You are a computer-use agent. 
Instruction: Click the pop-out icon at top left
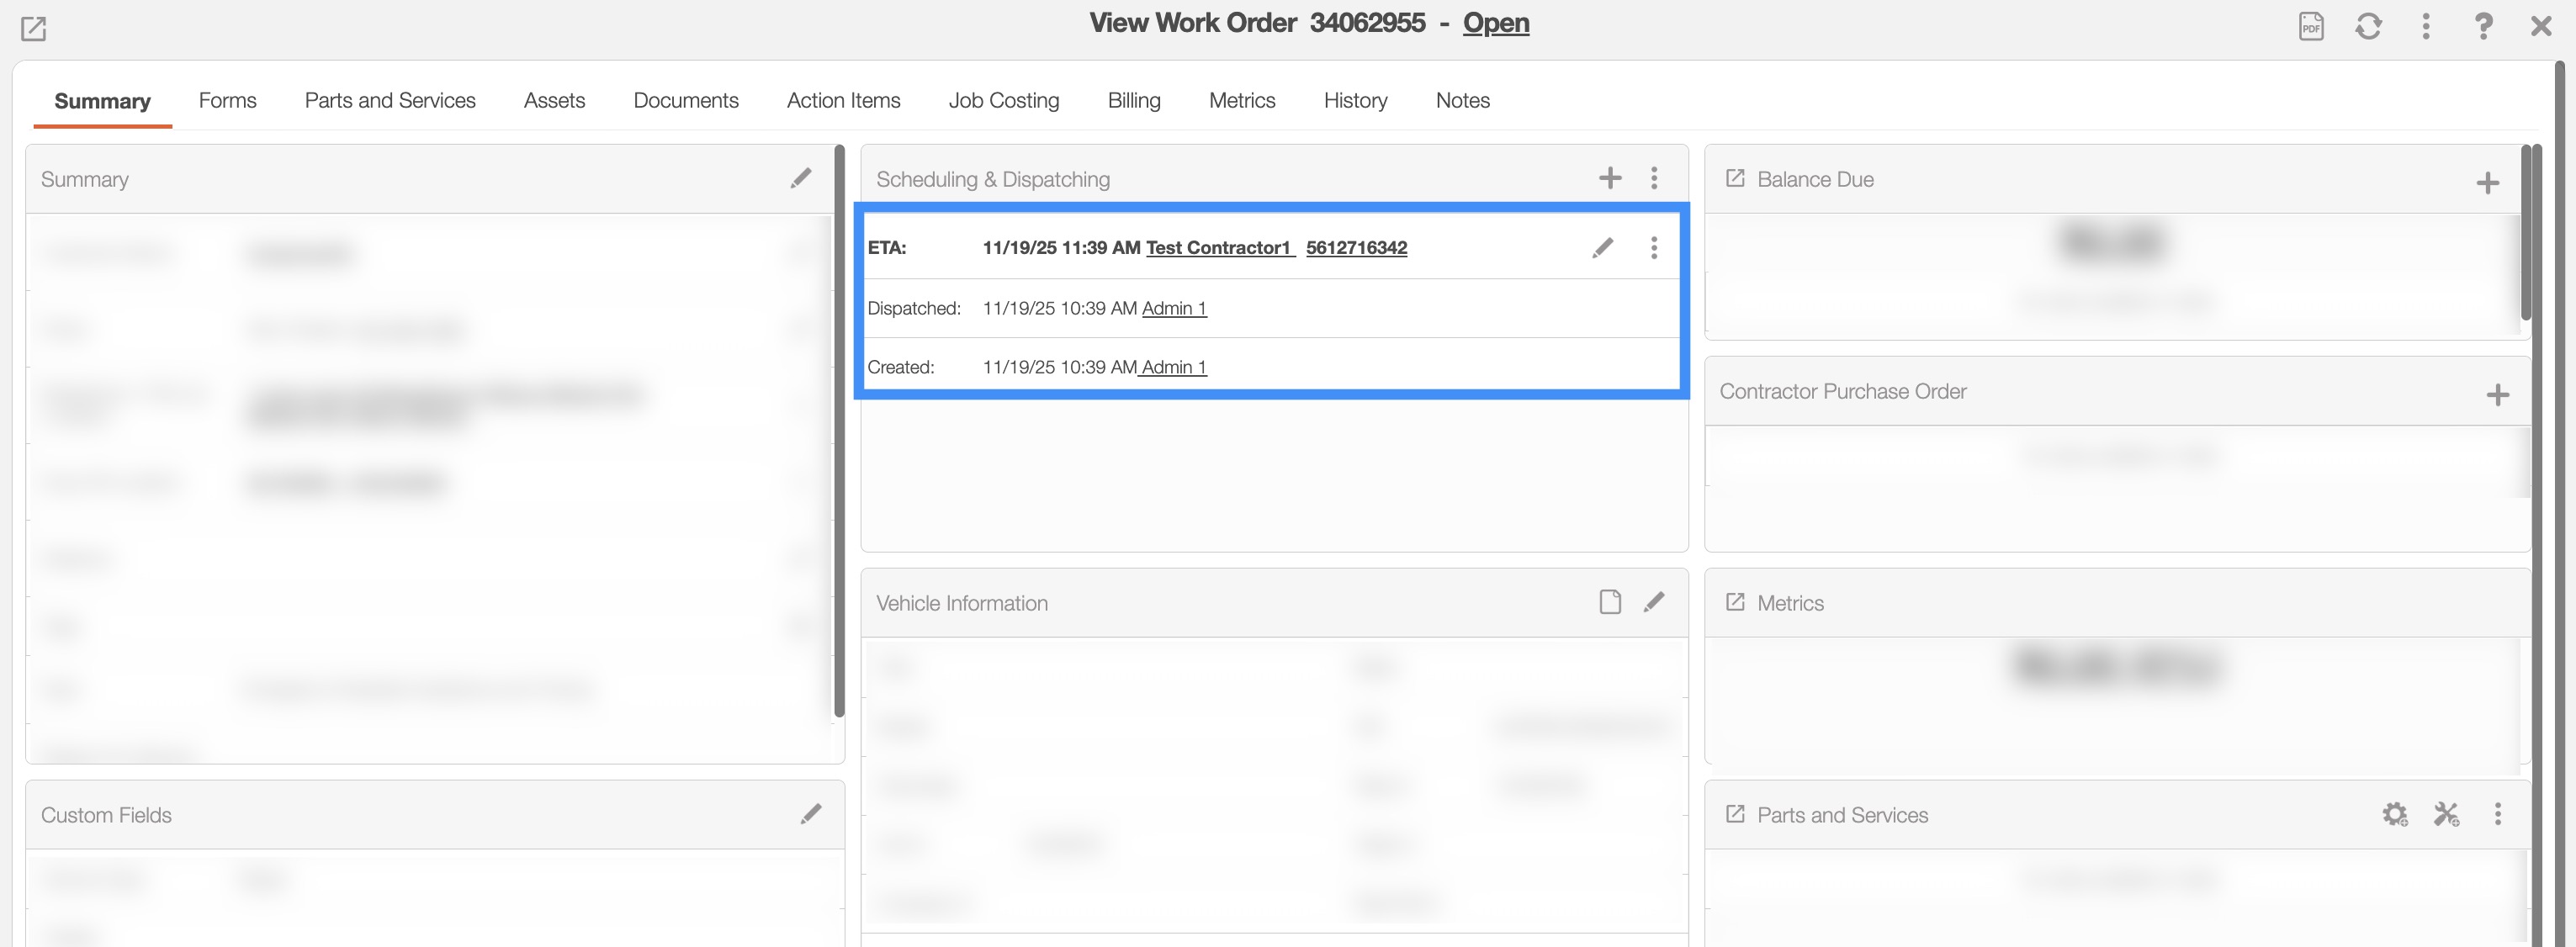(34, 29)
